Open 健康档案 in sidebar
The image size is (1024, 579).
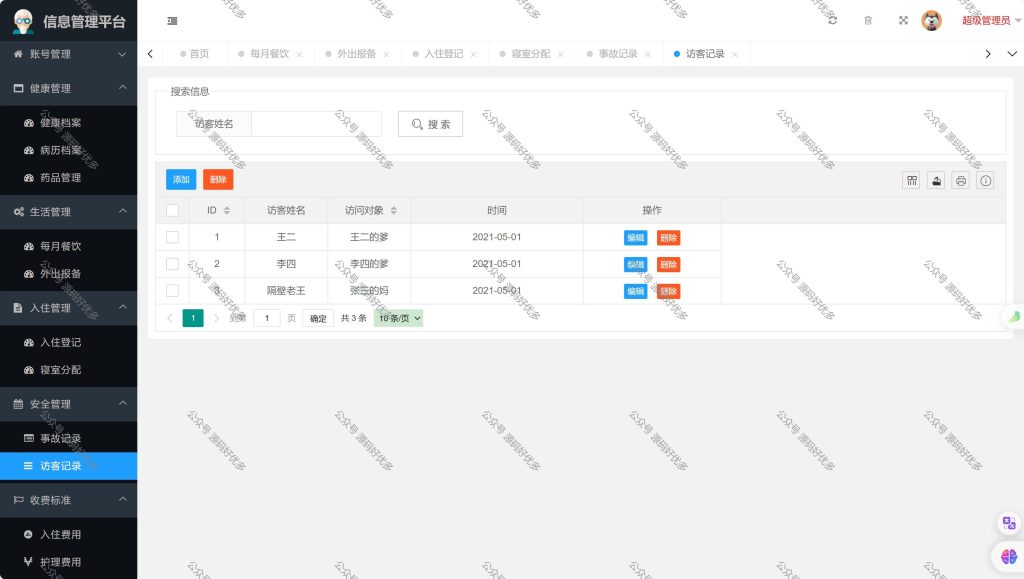coord(69,123)
